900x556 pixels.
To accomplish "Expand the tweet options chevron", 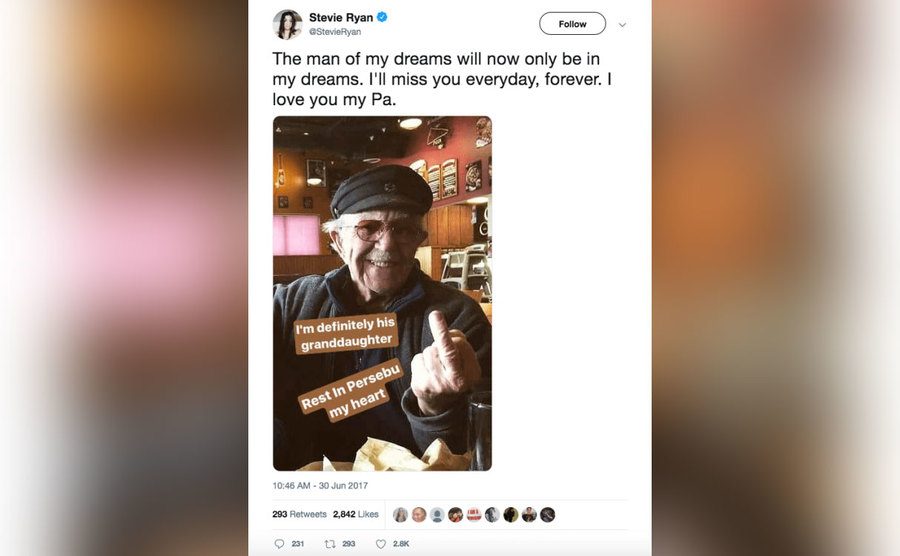I will [x=622, y=24].
